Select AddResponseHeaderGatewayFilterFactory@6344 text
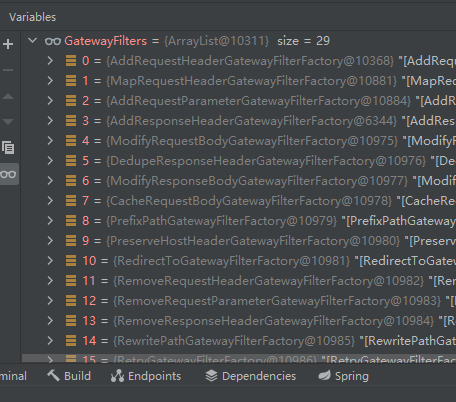This screenshot has width=456, height=402. coord(252,121)
